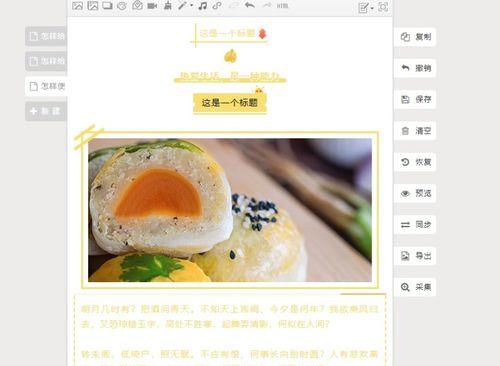Click the 复制 copy button
Image resolution: width=500 pixels, height=366 pixels.
pyautogui.click(x=415, y=37)
